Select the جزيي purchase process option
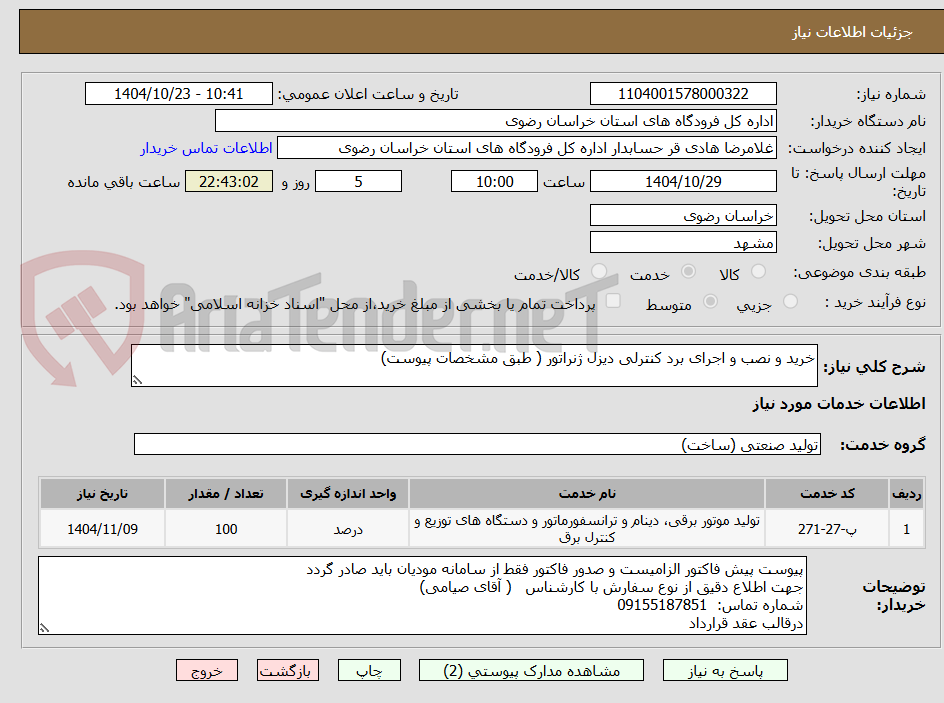The height and width of the screenshot is (703, 944). tap(790, 301)
